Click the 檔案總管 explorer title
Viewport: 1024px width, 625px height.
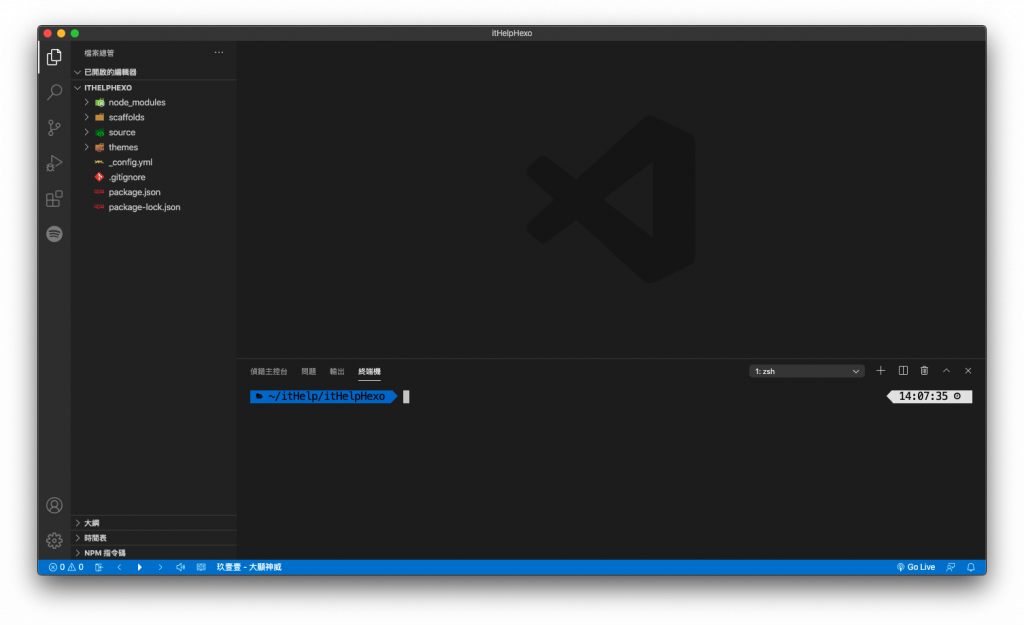99,53
